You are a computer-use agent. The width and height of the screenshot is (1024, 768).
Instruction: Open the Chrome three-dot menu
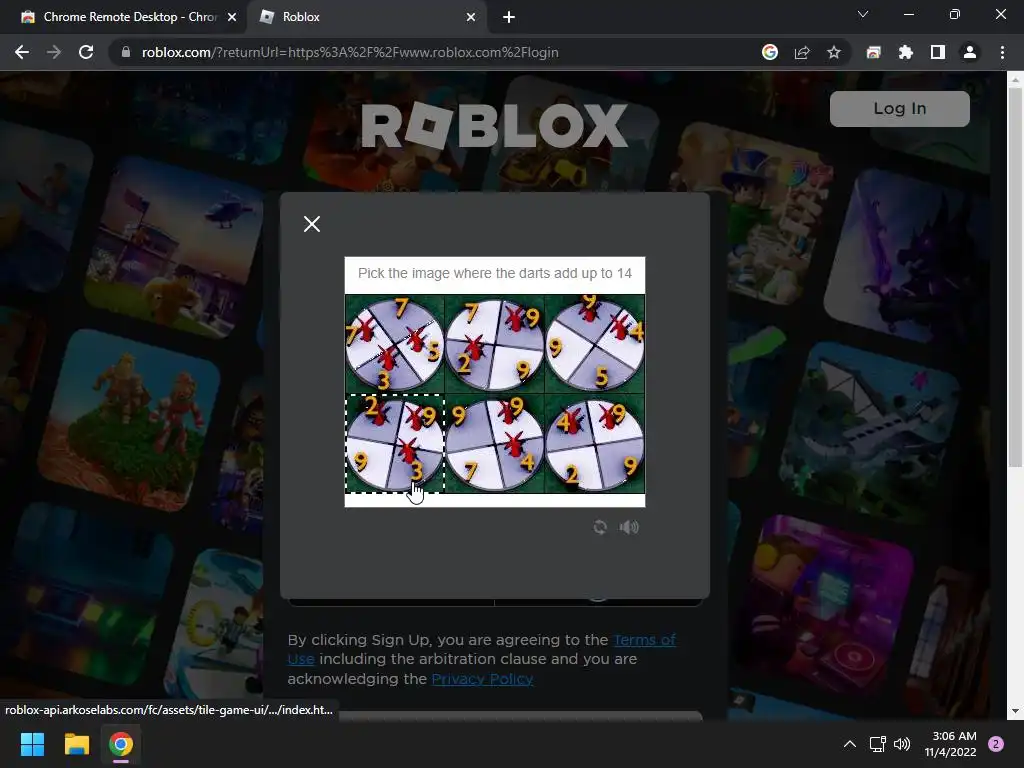click(x=1002, y=52)
